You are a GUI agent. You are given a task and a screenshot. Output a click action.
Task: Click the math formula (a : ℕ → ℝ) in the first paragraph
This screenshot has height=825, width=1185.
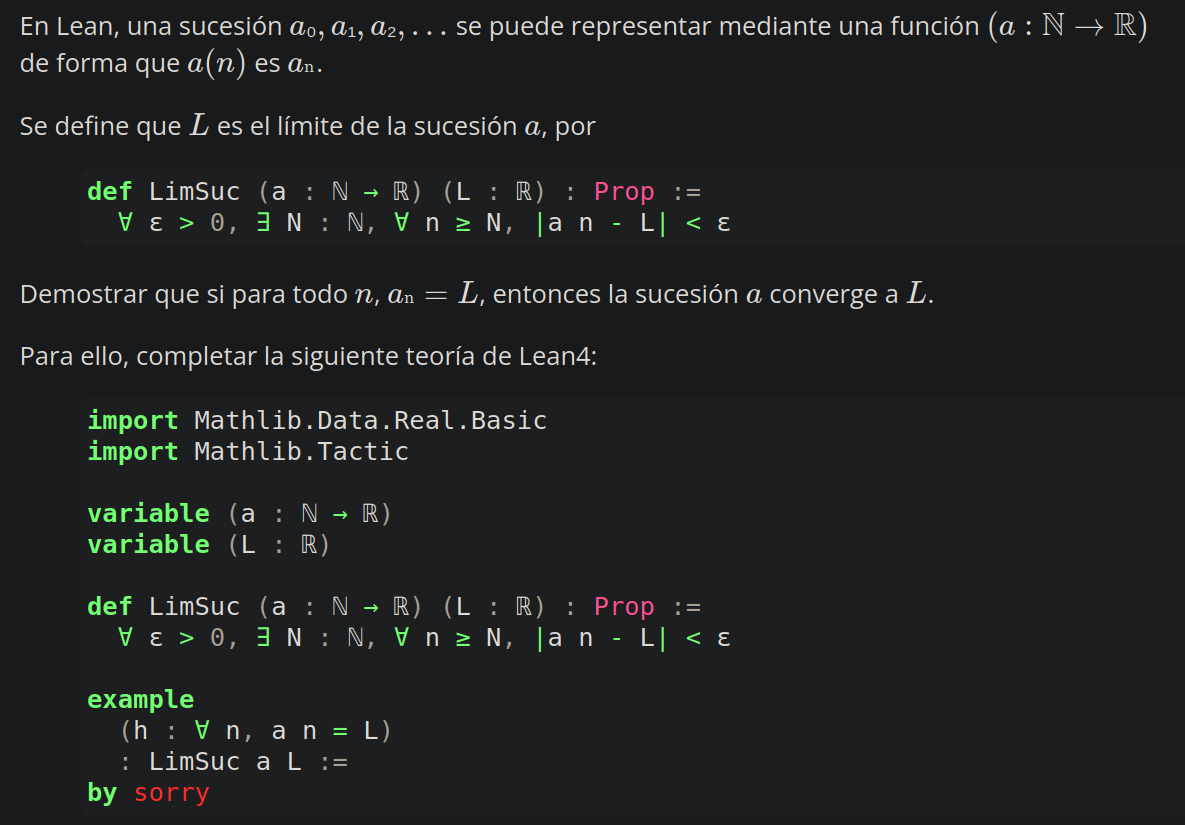click(x=1066, y=27)
